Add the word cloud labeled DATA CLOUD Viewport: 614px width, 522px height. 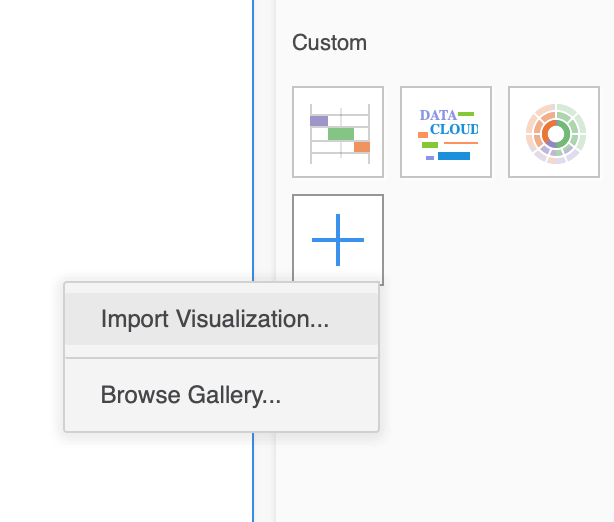point(446,132)
